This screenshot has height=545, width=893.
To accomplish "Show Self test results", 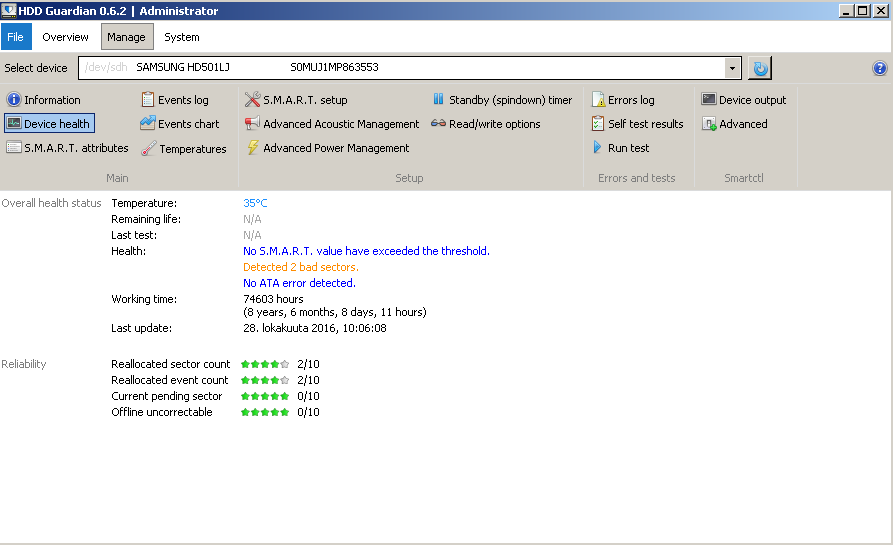I will 637,124.
